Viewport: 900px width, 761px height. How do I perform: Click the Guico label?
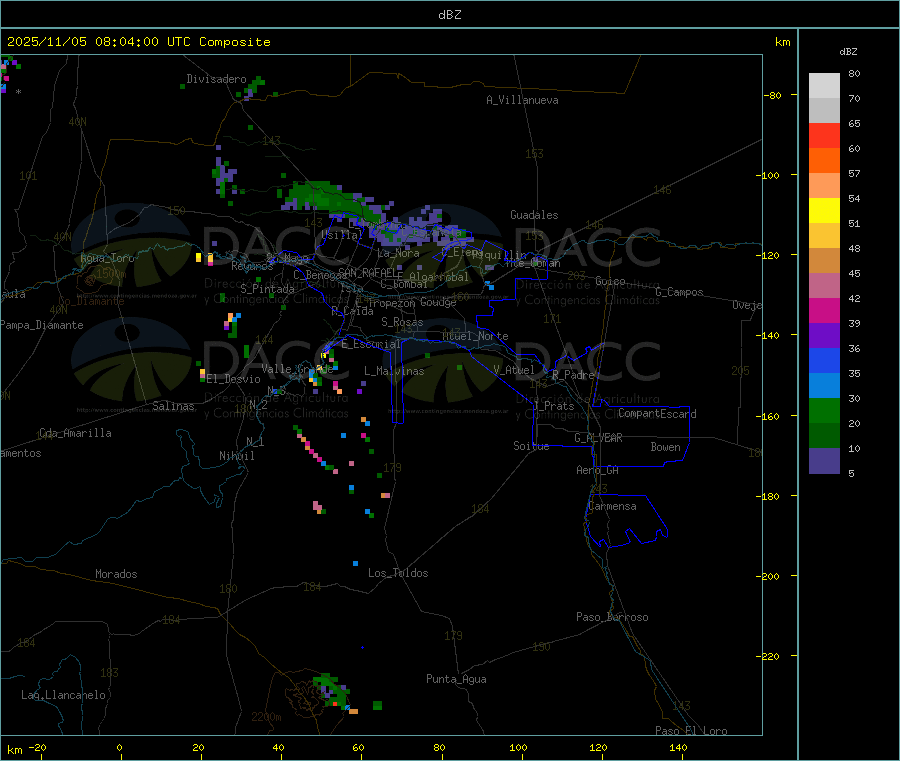click(x=610, y=281)
